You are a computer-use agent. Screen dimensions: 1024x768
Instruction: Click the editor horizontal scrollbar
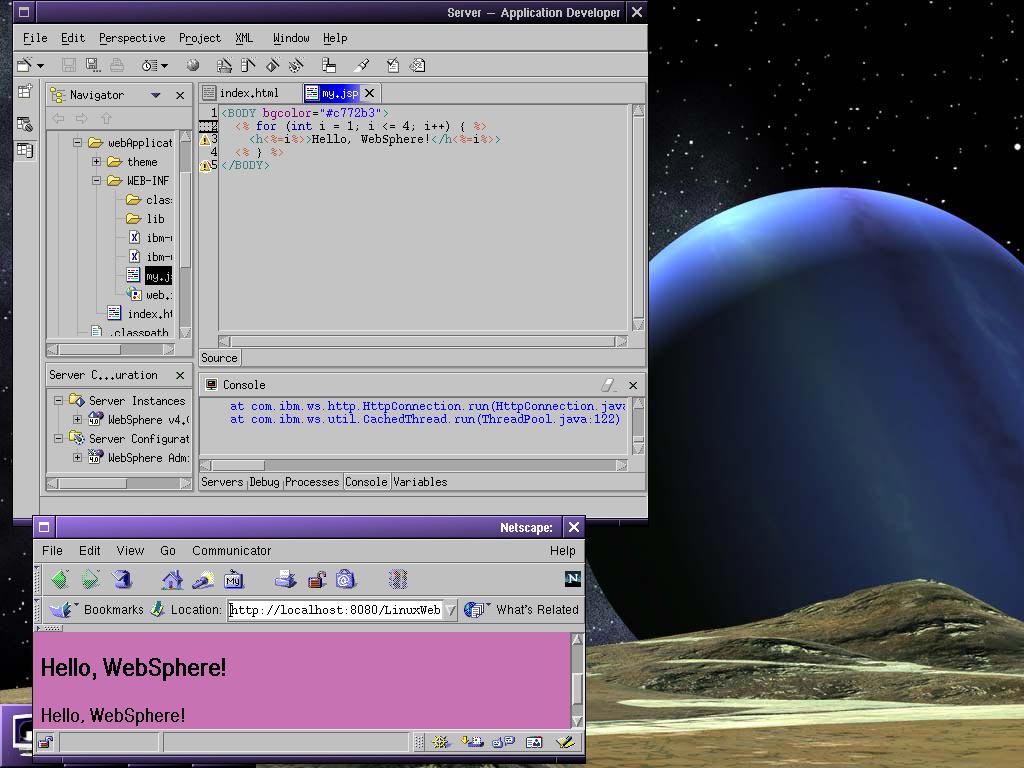[423, 342]
